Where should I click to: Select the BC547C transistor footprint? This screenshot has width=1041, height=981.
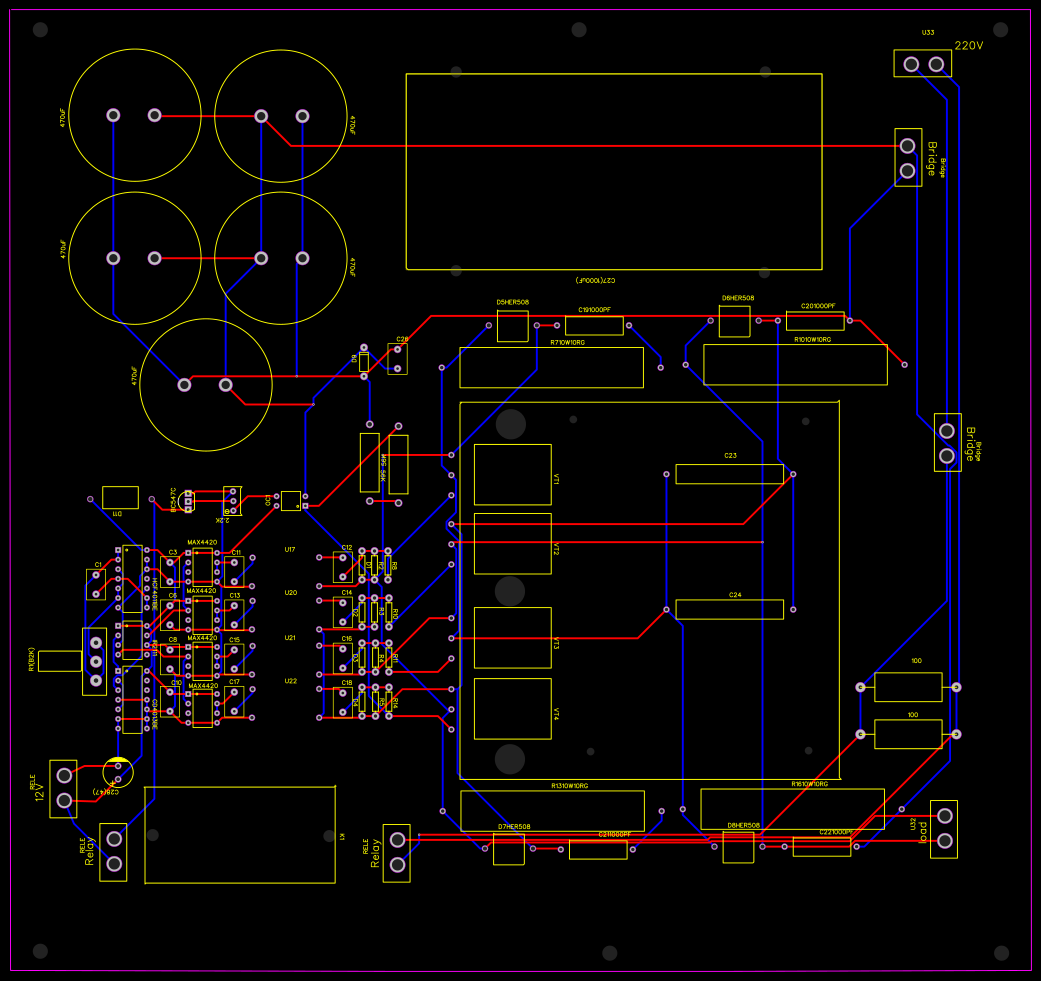[187, 500]
